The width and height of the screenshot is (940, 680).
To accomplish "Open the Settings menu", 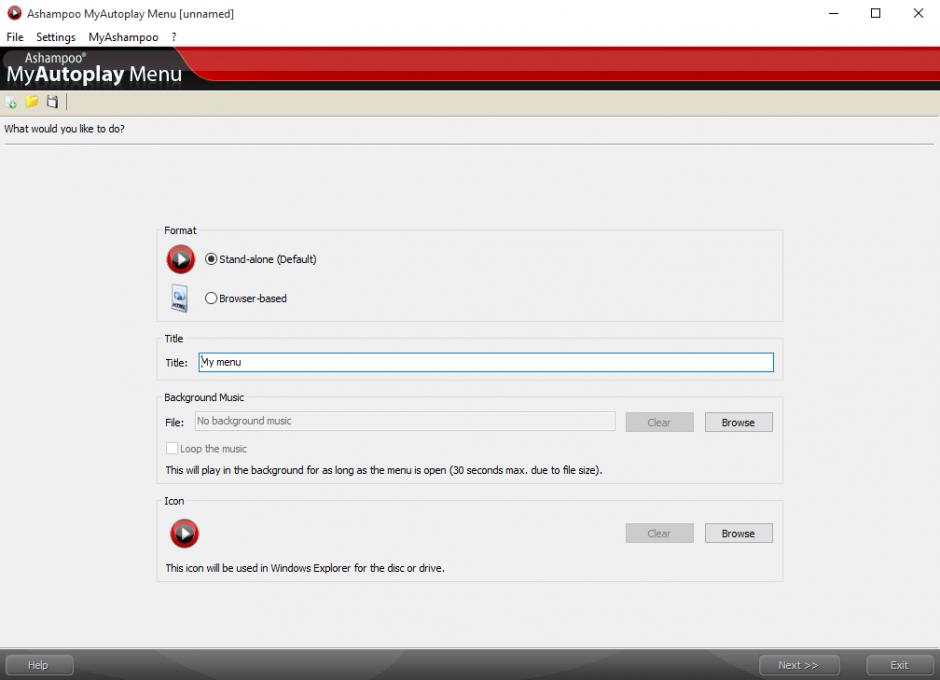I will [x=56, y=37].
